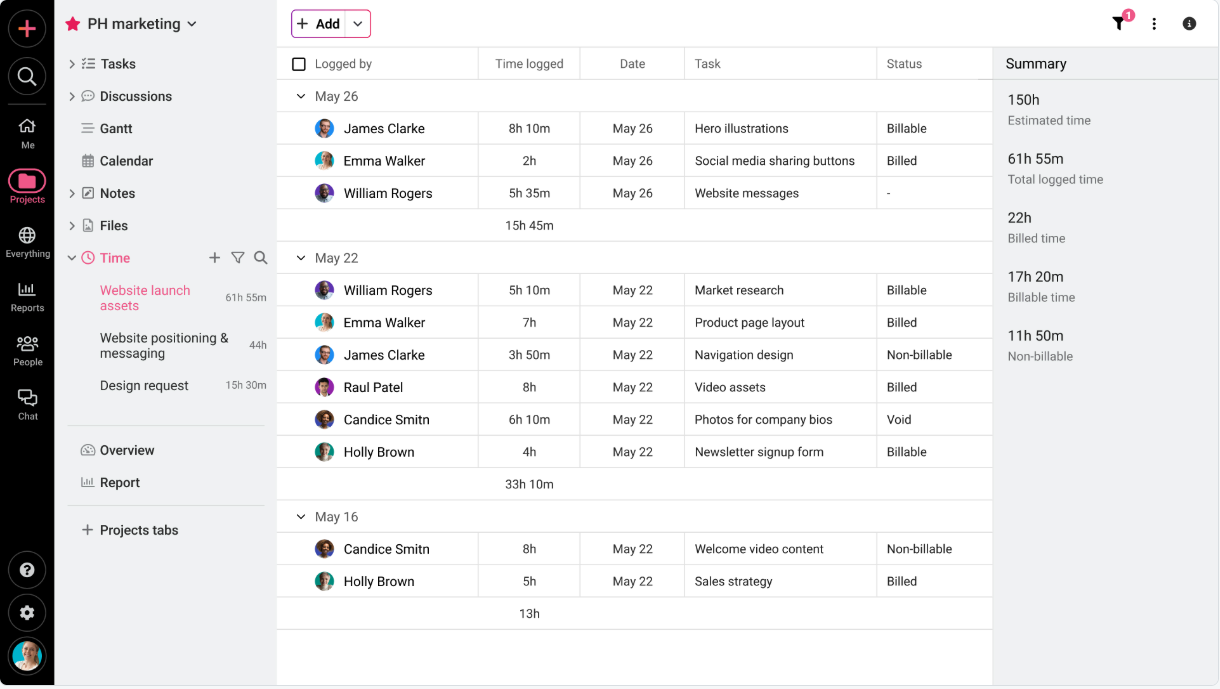Click the filter icon with notification badge
Viewport: 1220px width, 689px height.
click(x=1119, y=24)
